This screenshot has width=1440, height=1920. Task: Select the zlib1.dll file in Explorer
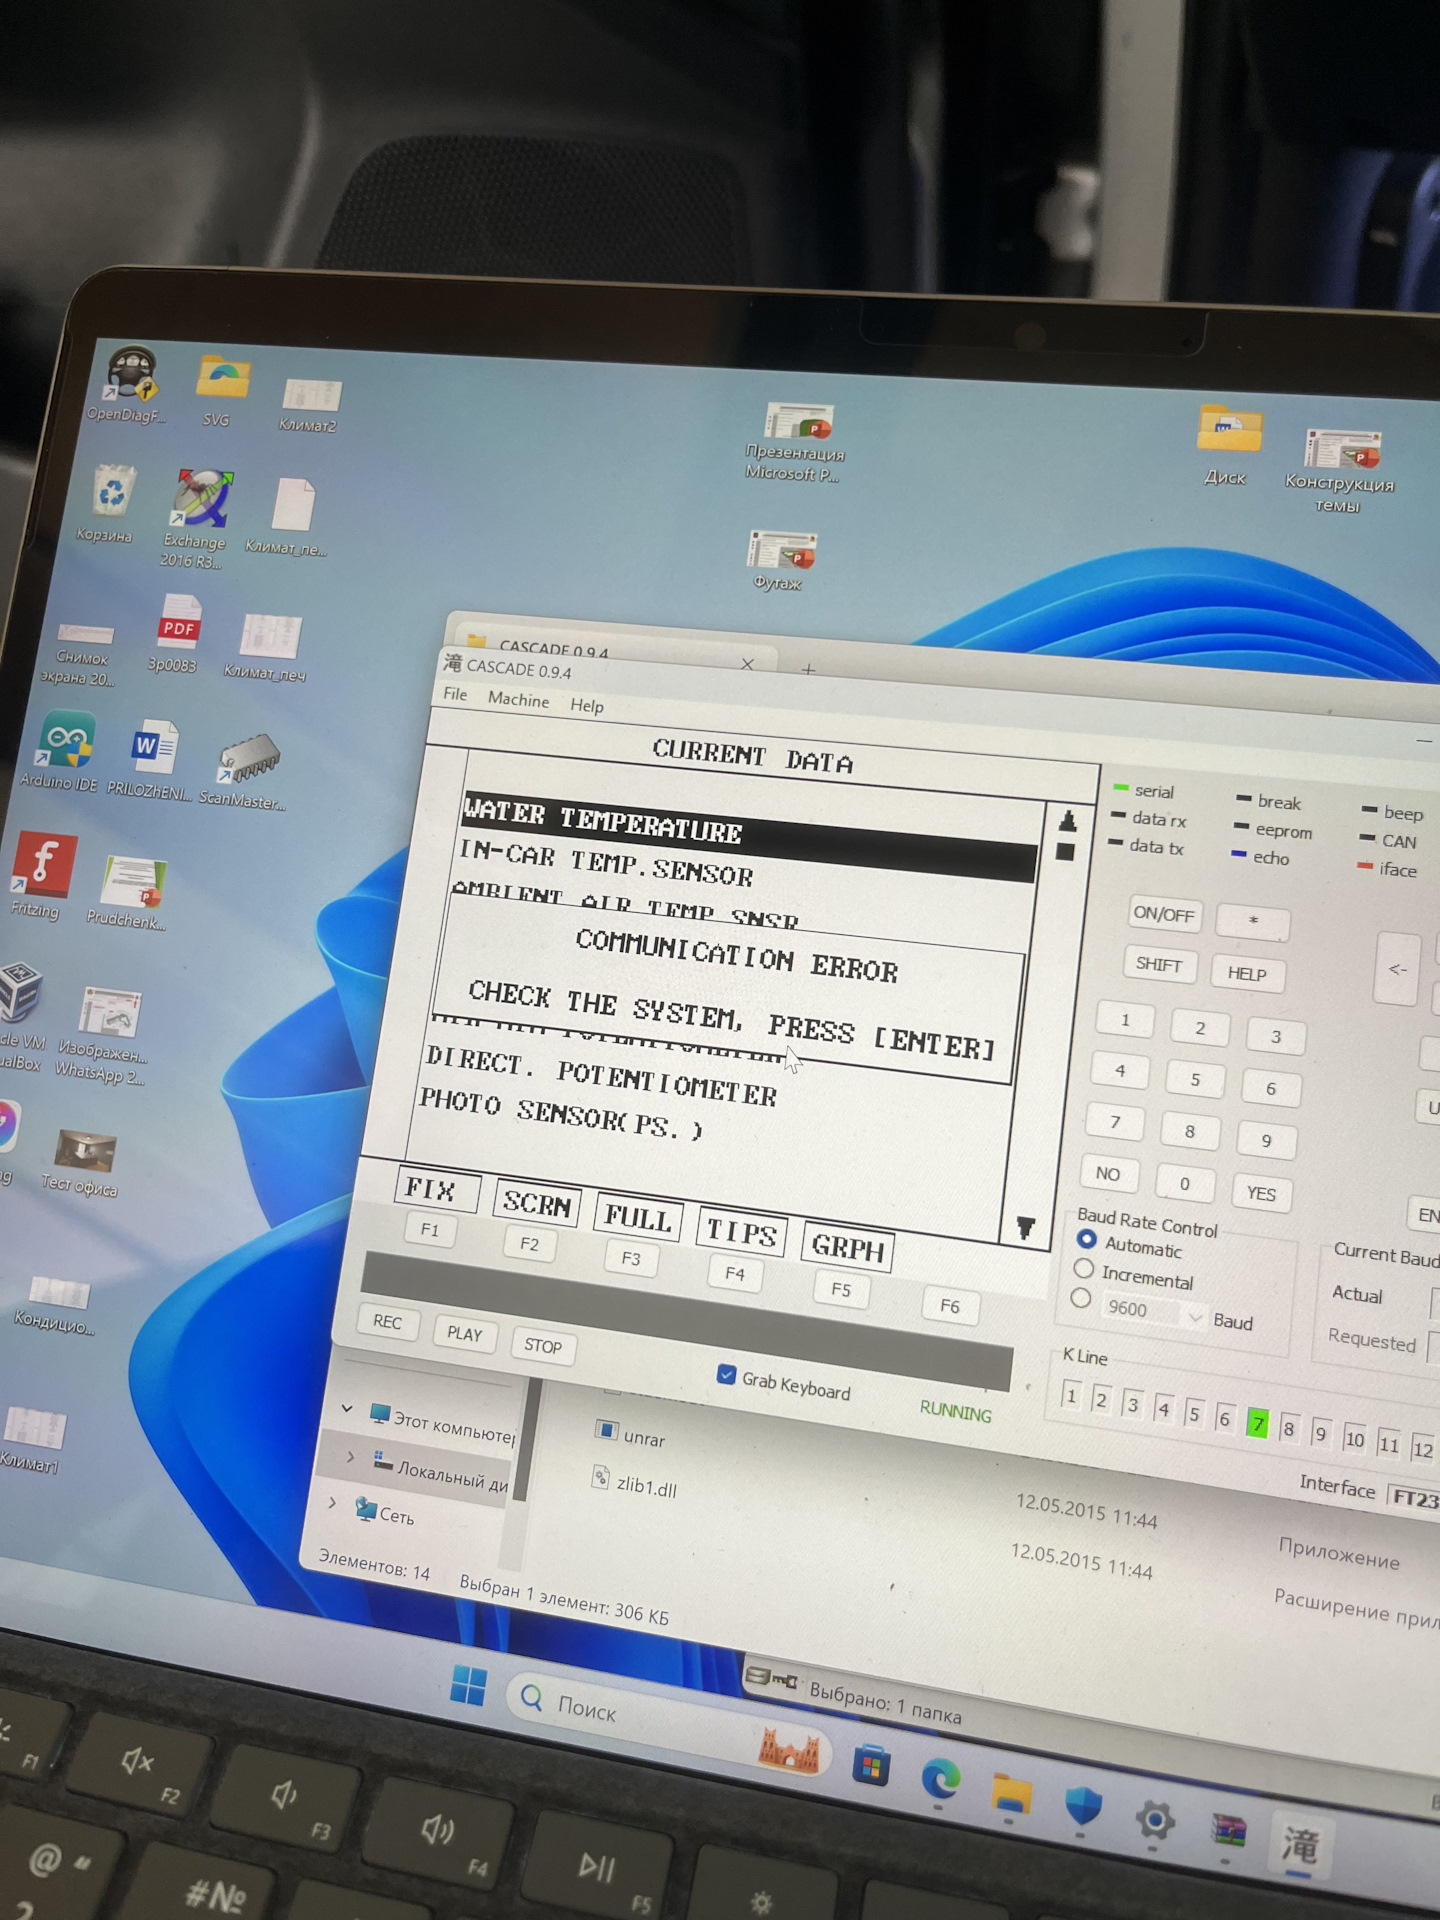[636, 1482]
